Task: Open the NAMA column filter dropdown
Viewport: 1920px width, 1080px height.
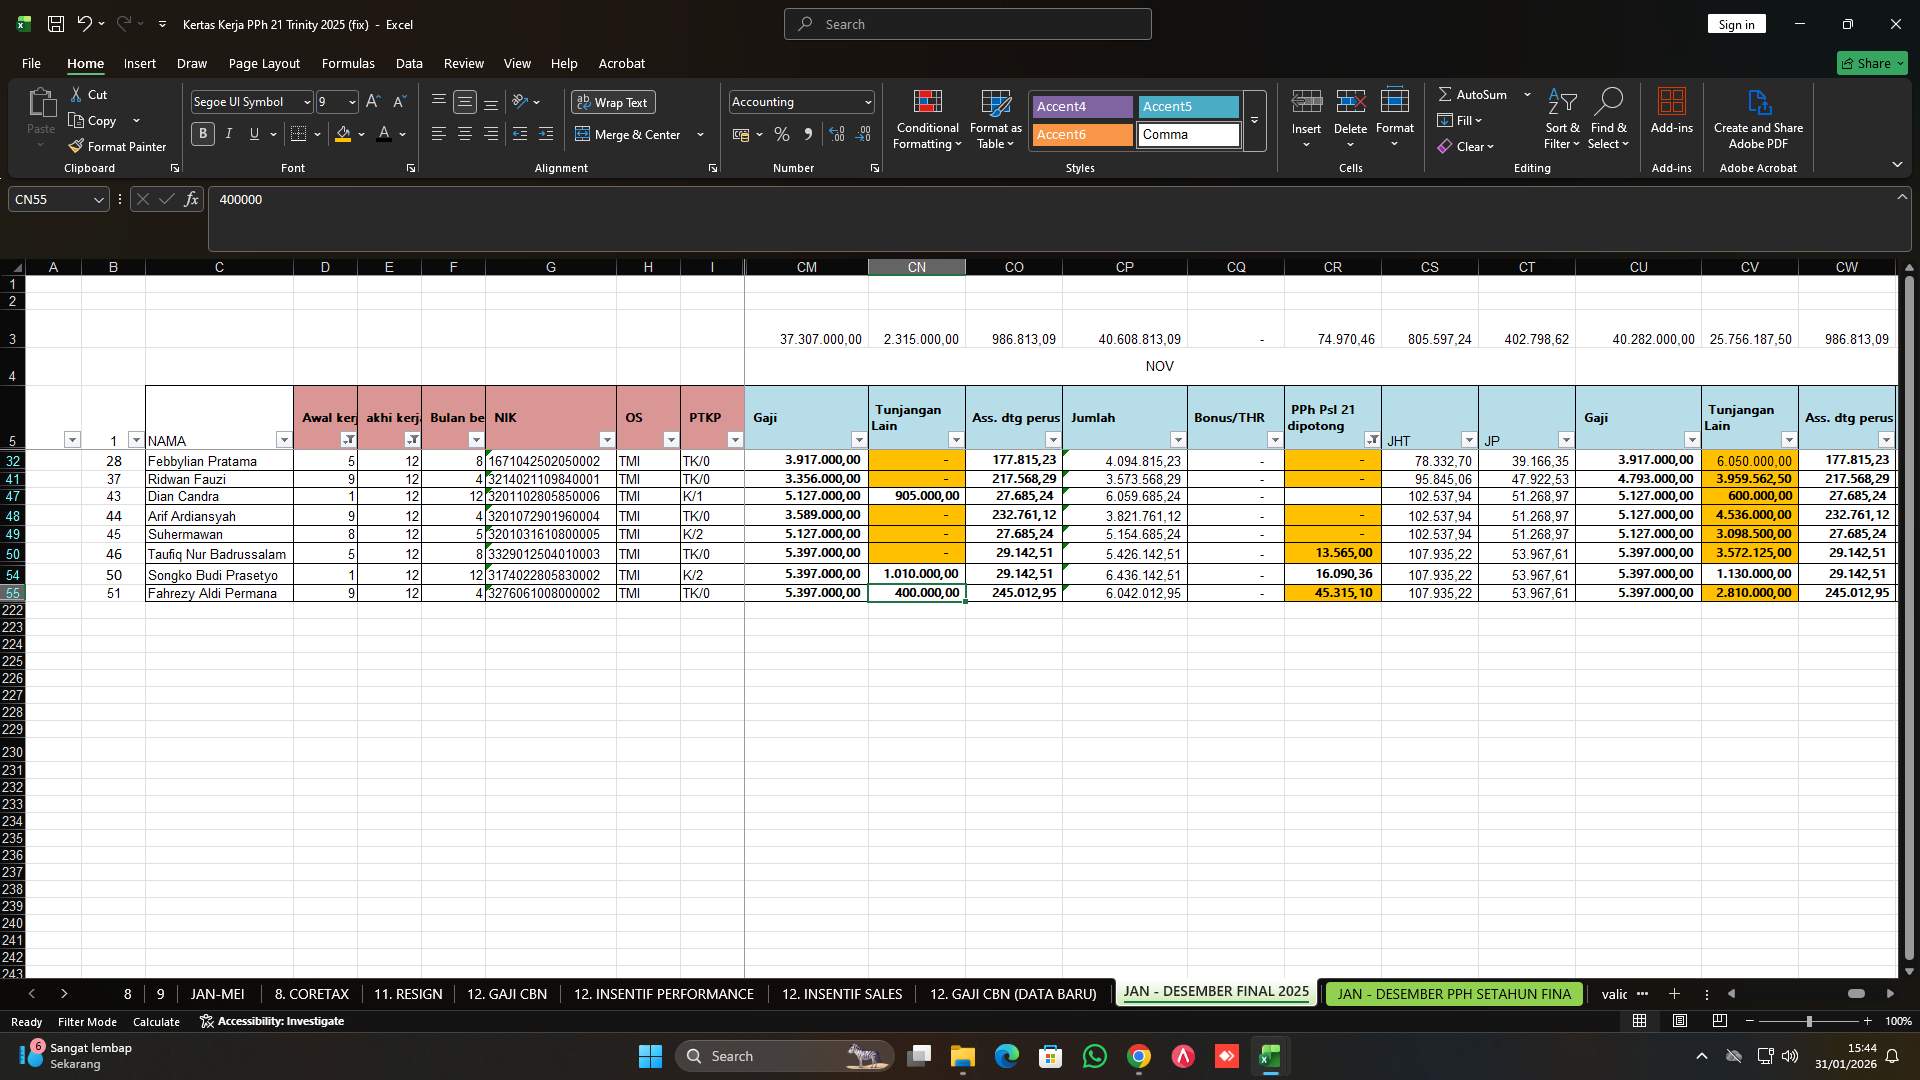Action: [x=284, y=440]
